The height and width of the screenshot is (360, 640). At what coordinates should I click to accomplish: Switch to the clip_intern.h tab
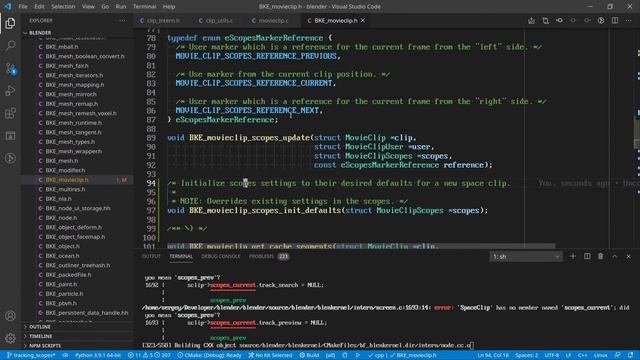(x=163, y=20)
